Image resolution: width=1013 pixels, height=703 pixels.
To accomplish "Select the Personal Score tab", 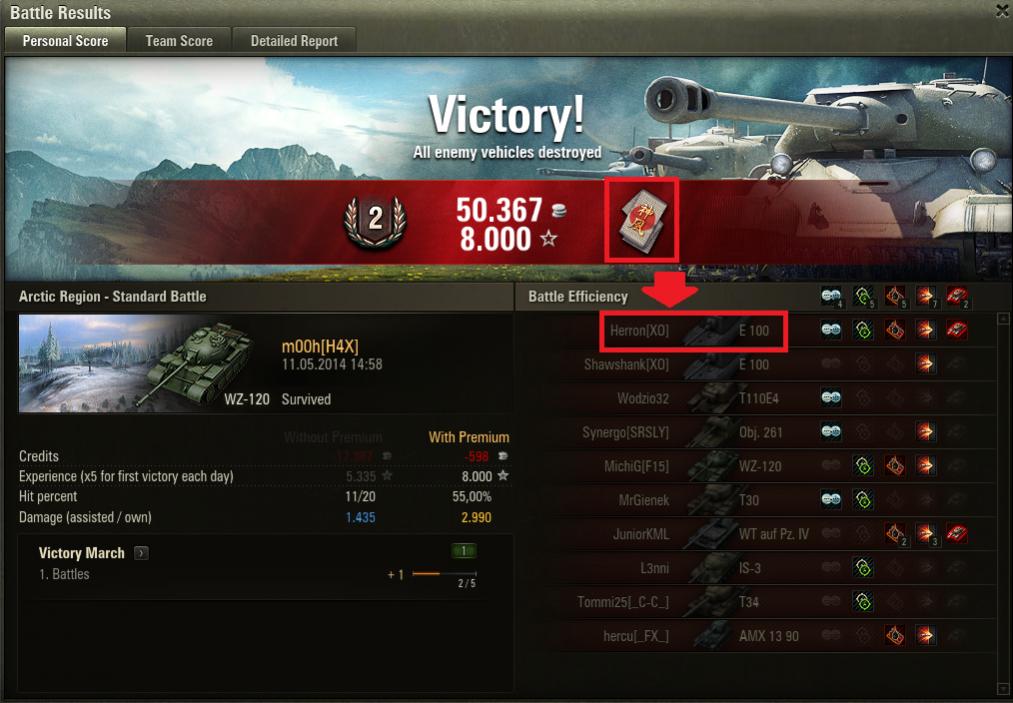I will point(65,41).
